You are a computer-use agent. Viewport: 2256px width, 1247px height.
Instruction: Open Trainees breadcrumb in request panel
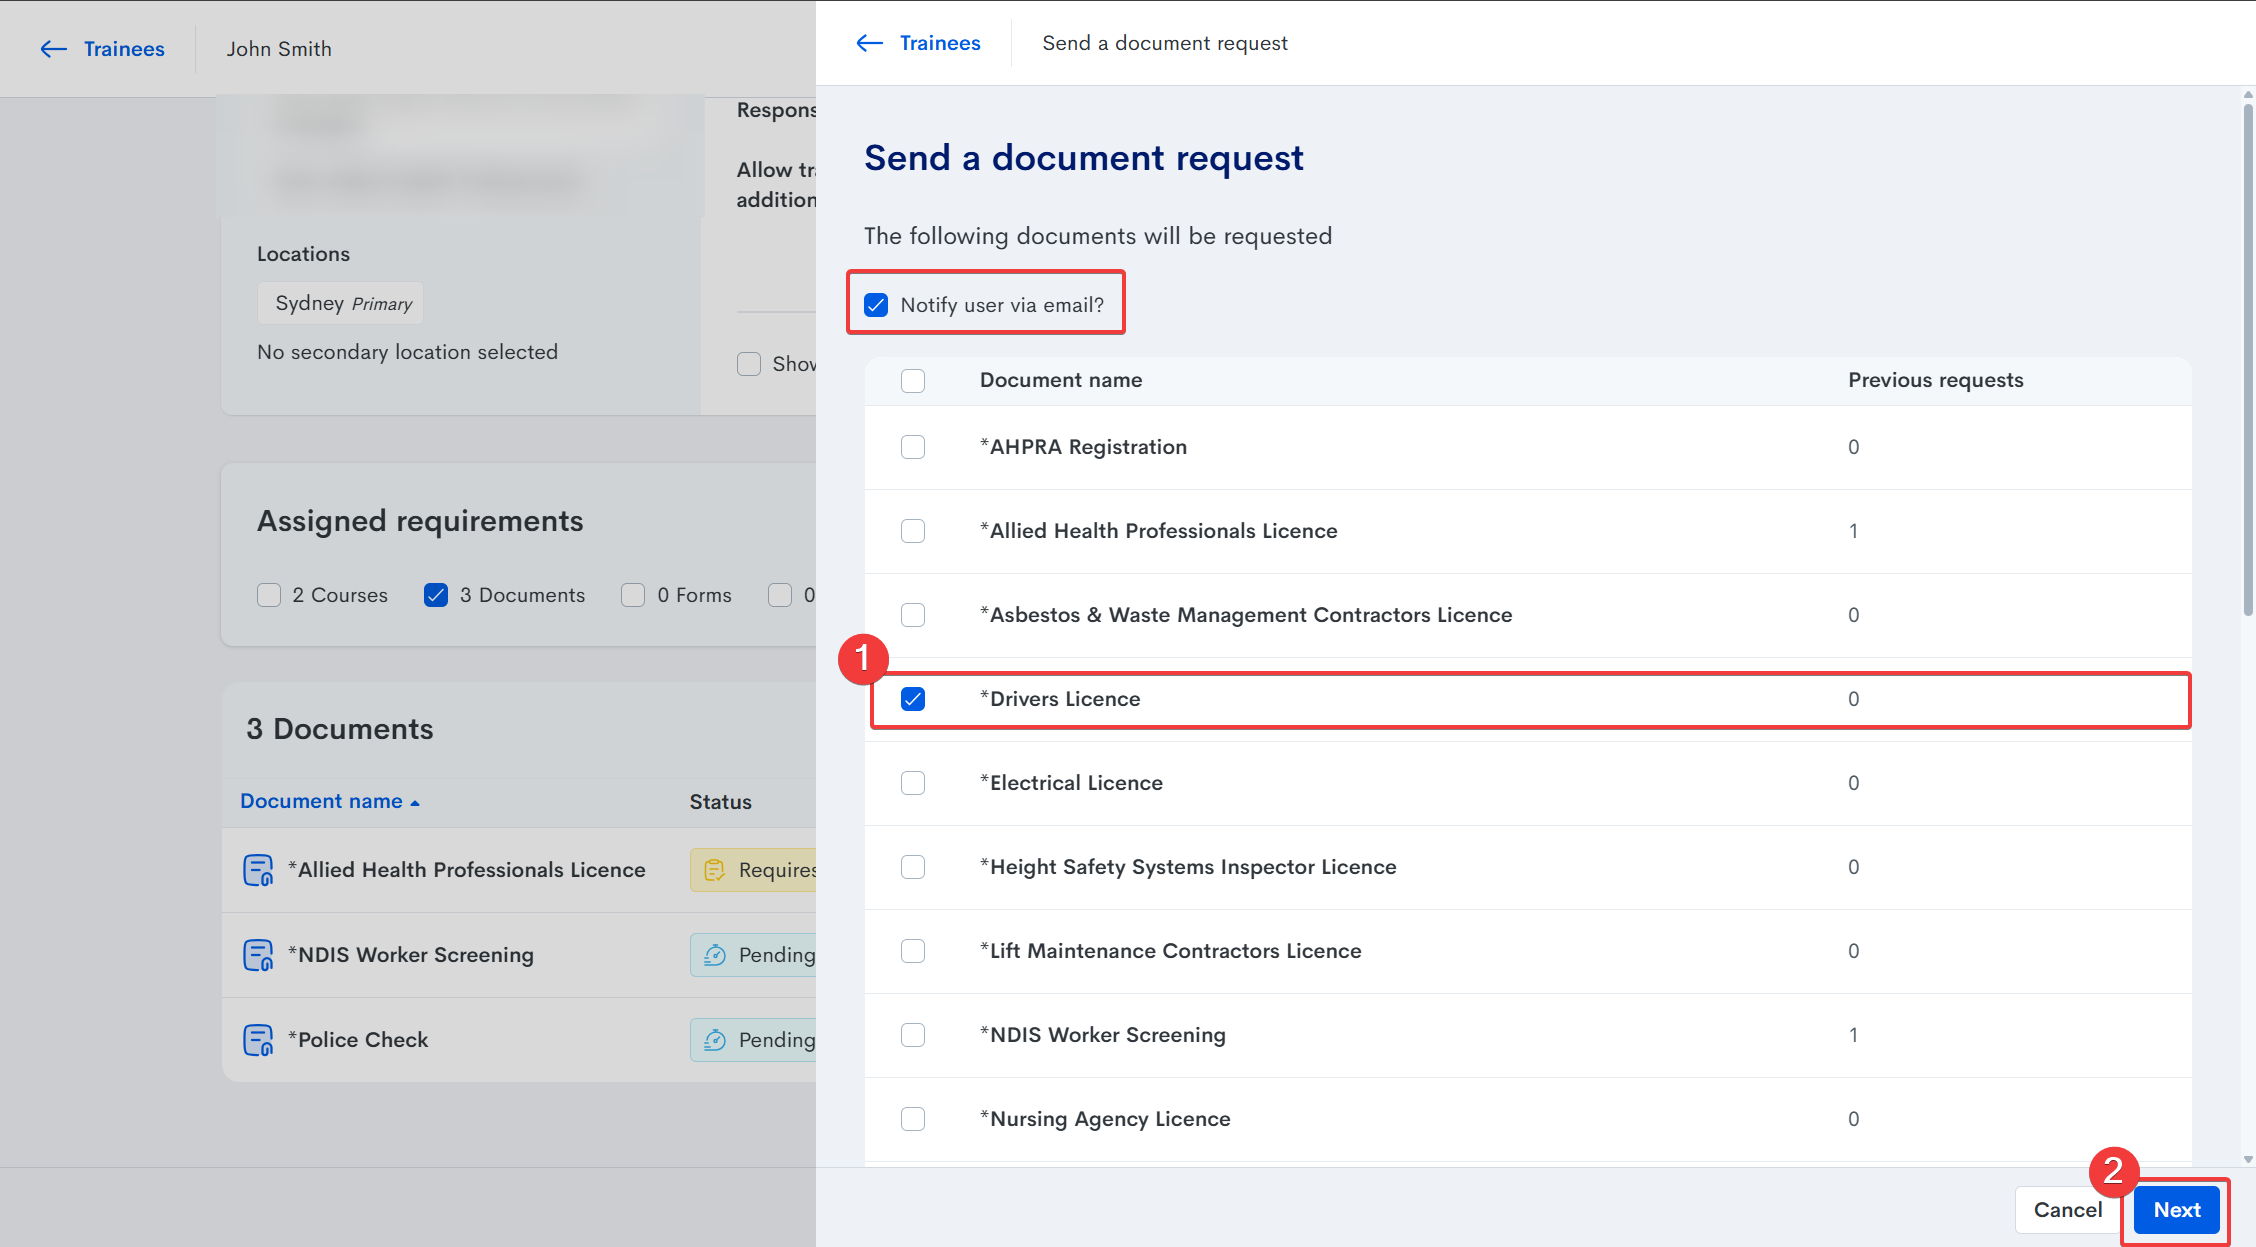[939, 43]
